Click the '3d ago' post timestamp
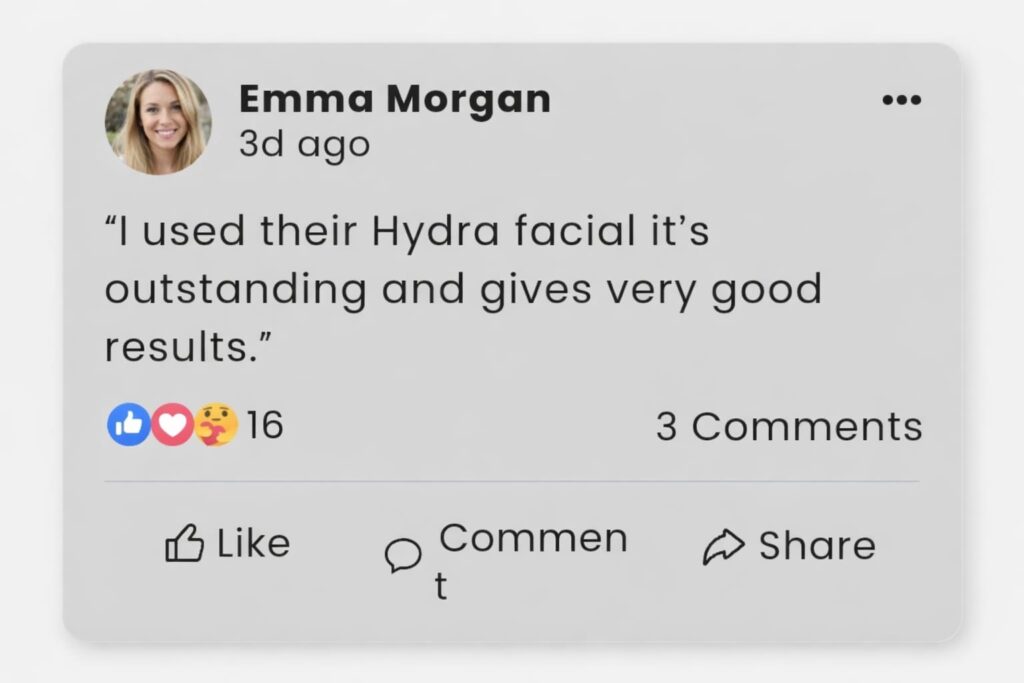 point(304,145)
